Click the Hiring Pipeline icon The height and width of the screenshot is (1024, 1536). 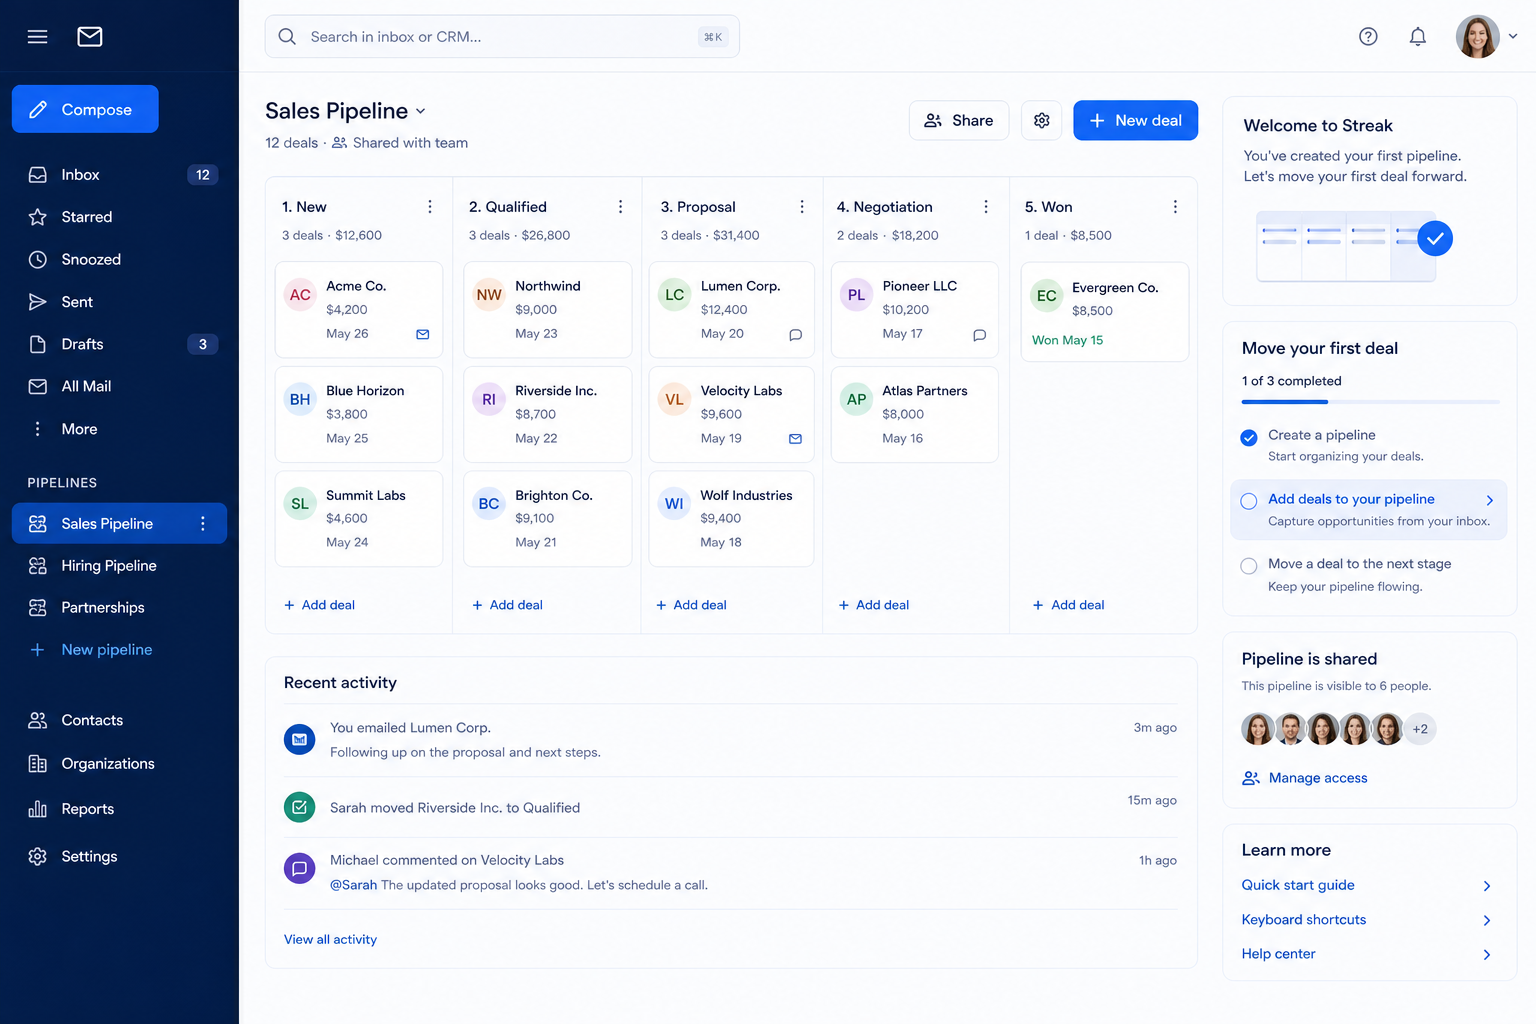[38, 566]
